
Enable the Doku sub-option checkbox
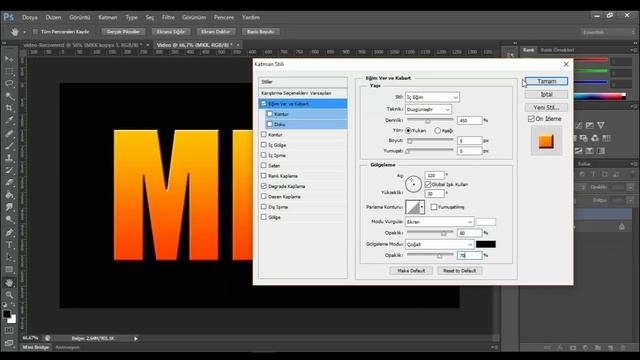[270, 124]
